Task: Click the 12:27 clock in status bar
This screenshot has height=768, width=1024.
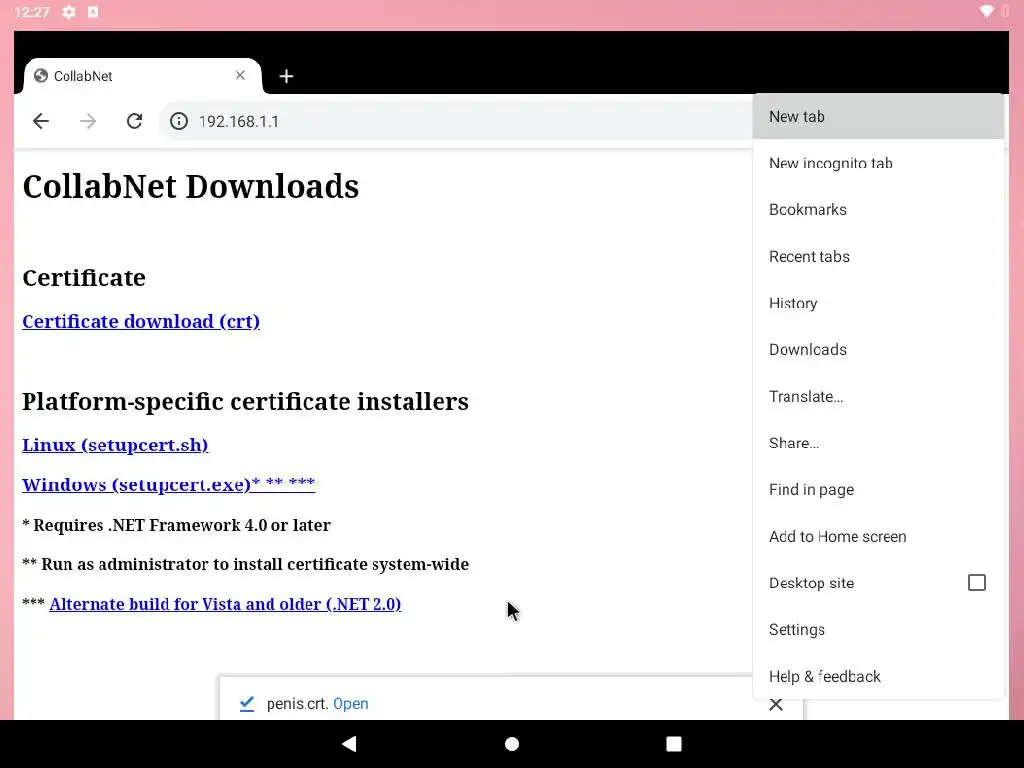Action: 31,12
